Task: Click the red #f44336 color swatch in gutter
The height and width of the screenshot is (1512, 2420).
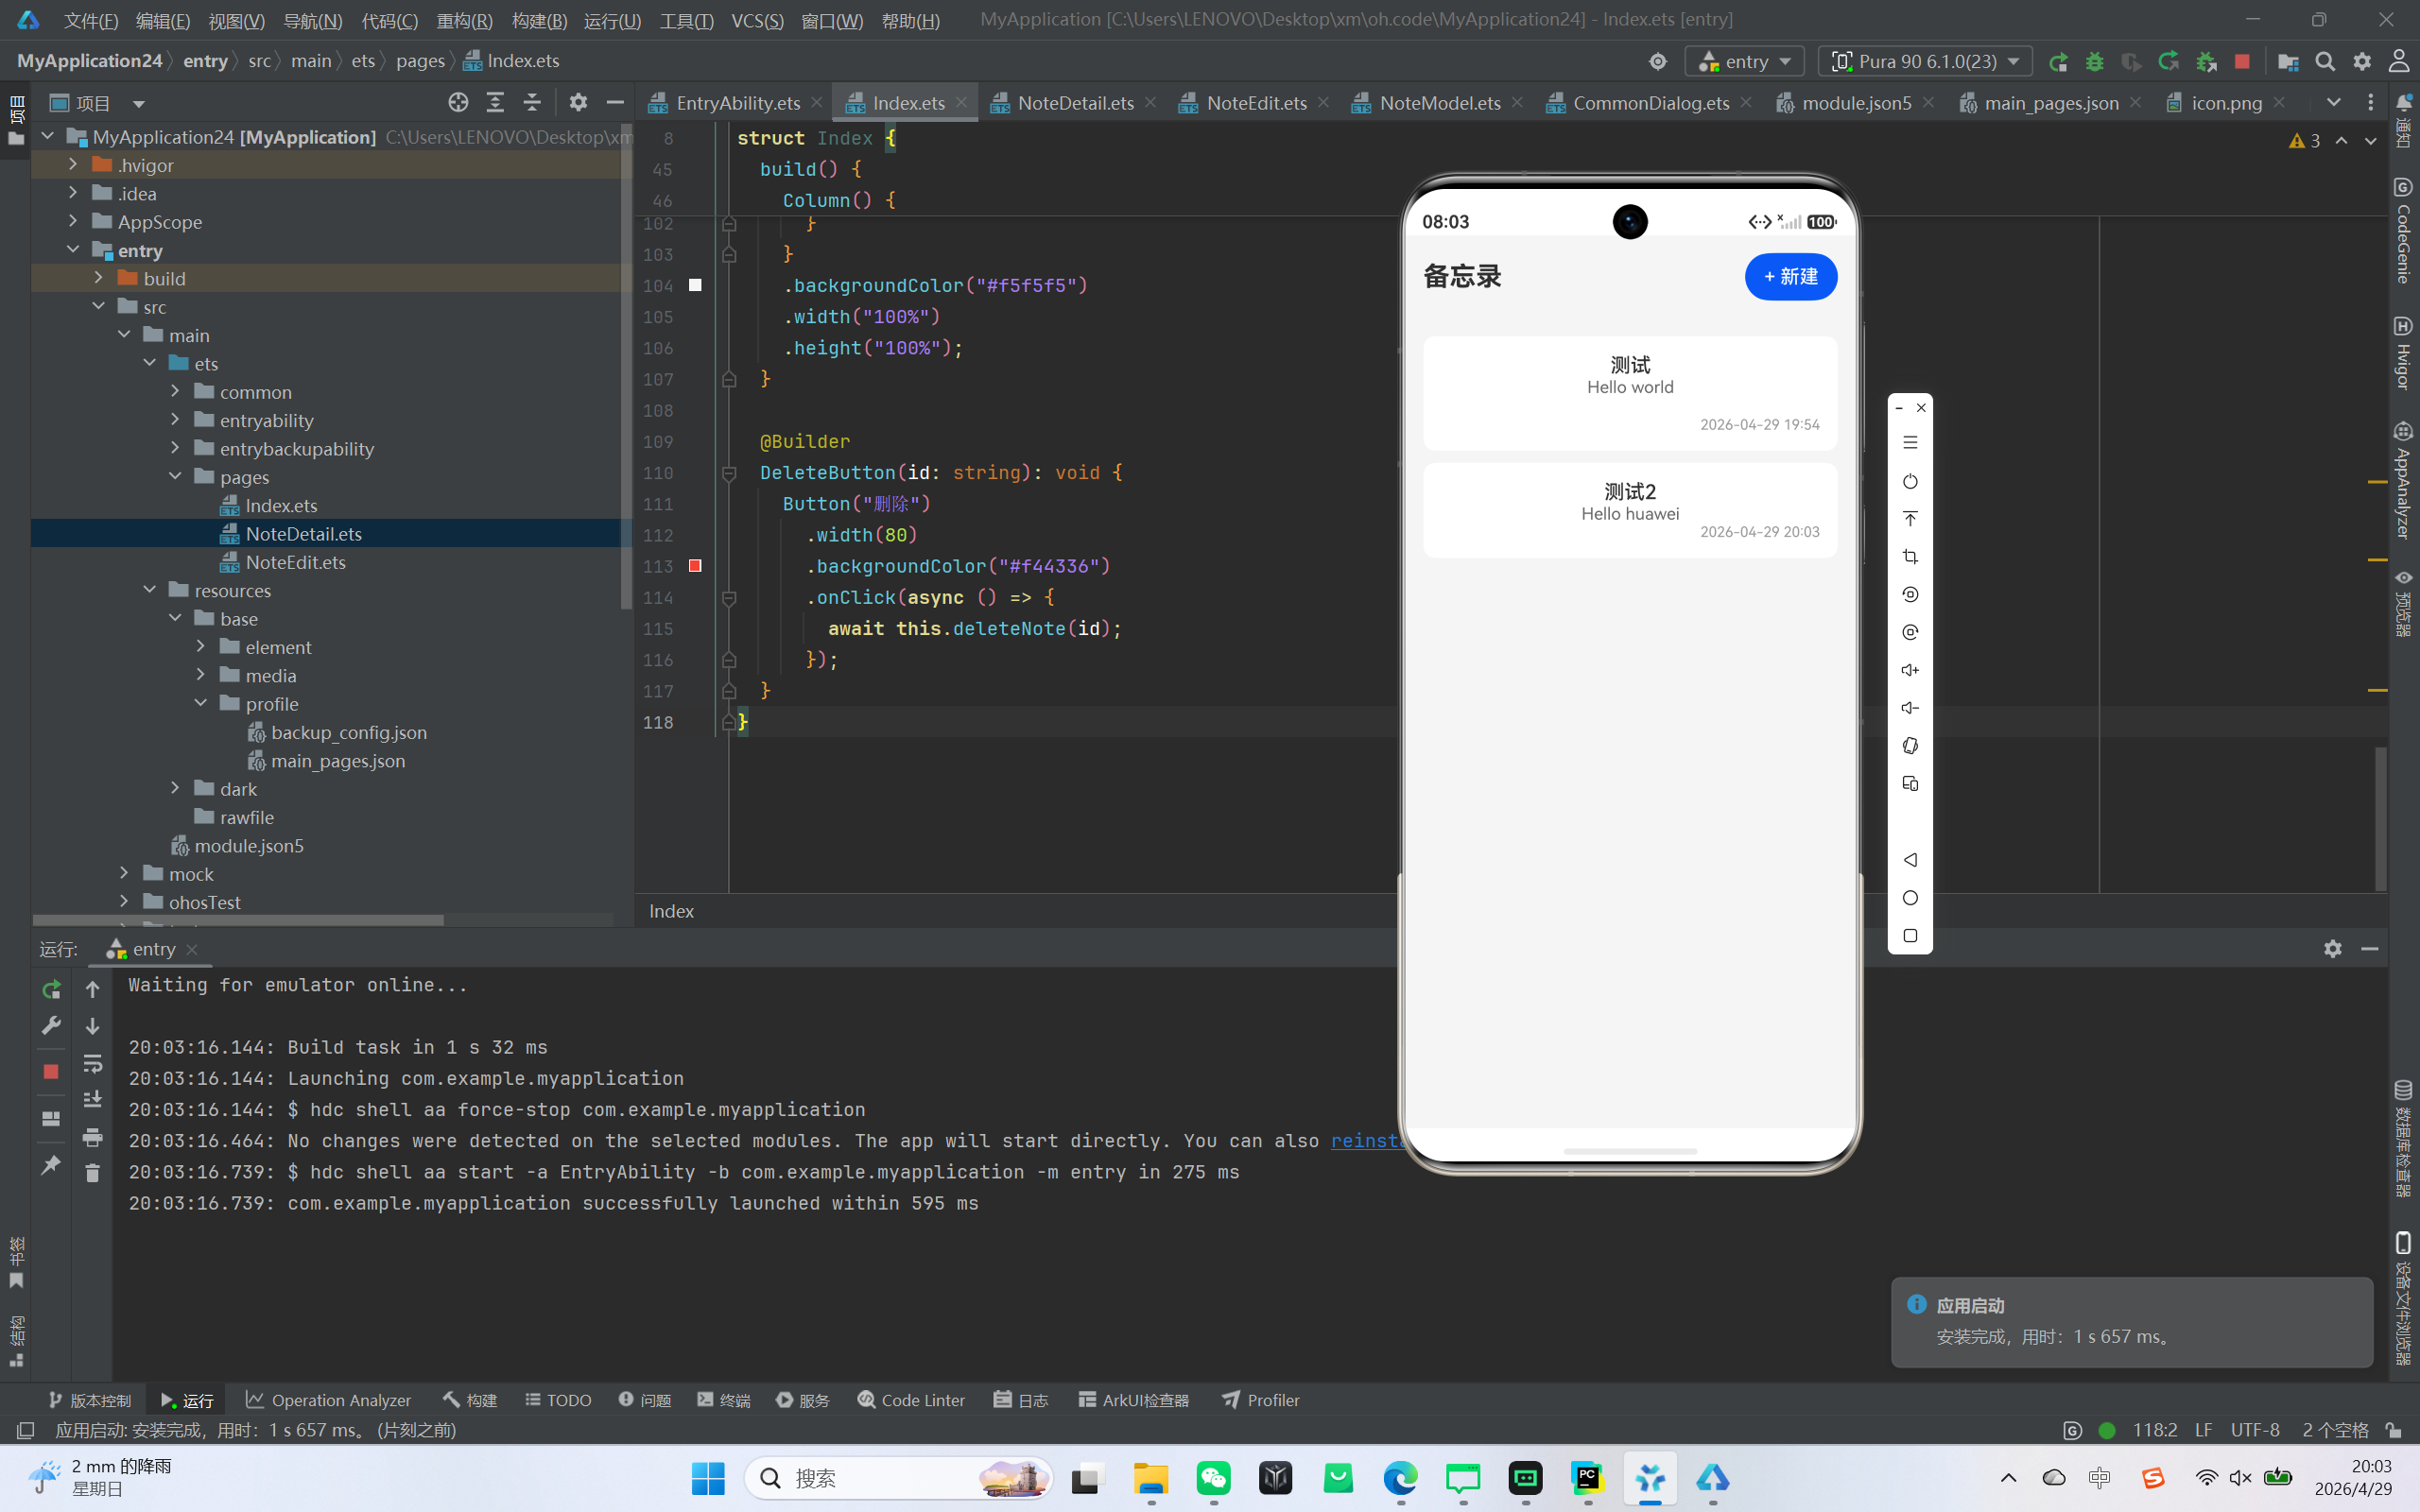Action: point(695,566)
